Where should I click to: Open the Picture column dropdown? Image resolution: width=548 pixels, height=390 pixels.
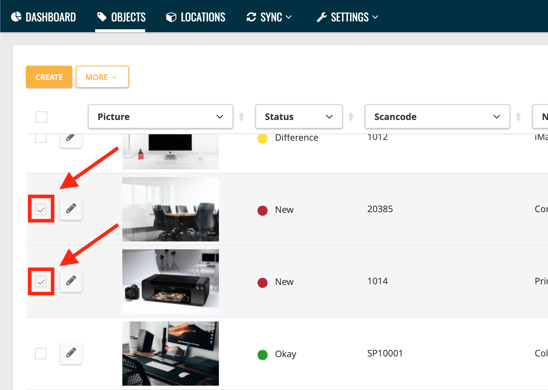coord(160,116)
